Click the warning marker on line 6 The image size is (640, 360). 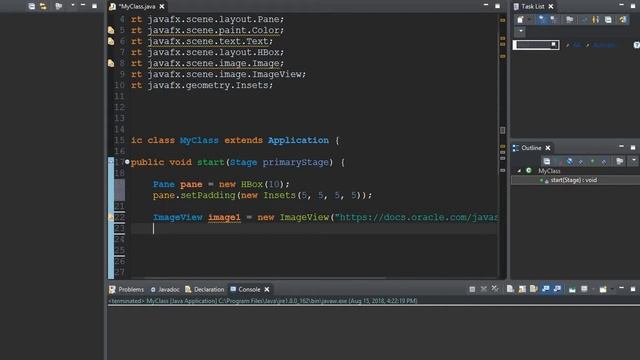click(x=111, y=41)
